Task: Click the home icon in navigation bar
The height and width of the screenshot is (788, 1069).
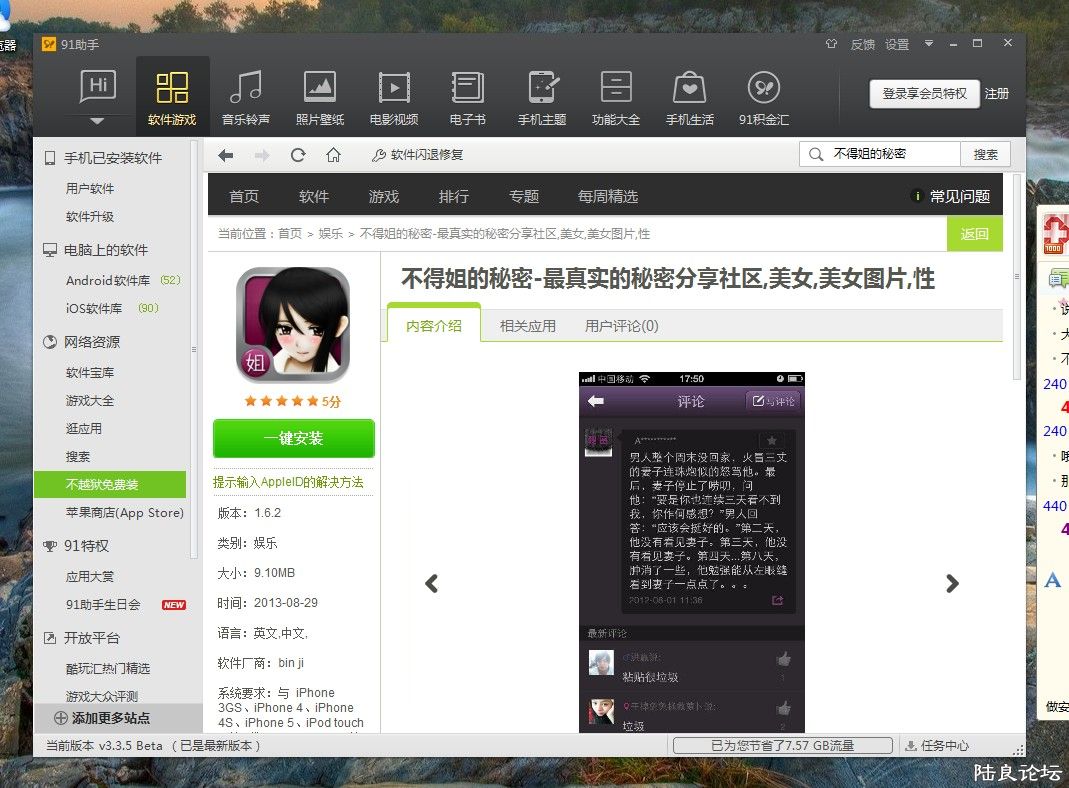Action: 334,155
